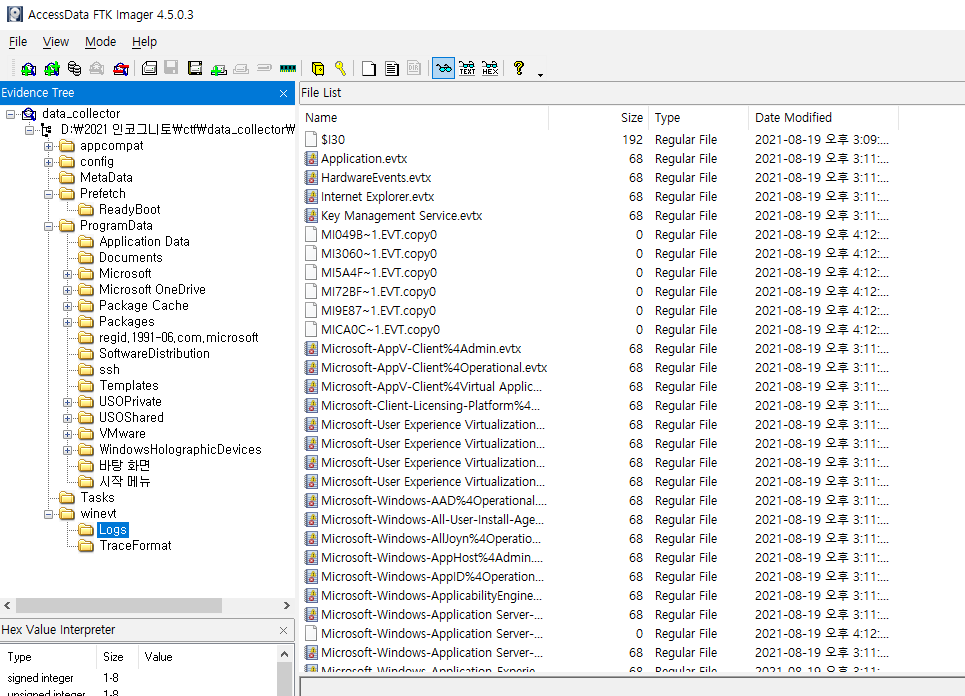Viewport: 965px width, 696px height.
Task: Click the $I30 file icon
Action: 311,140
